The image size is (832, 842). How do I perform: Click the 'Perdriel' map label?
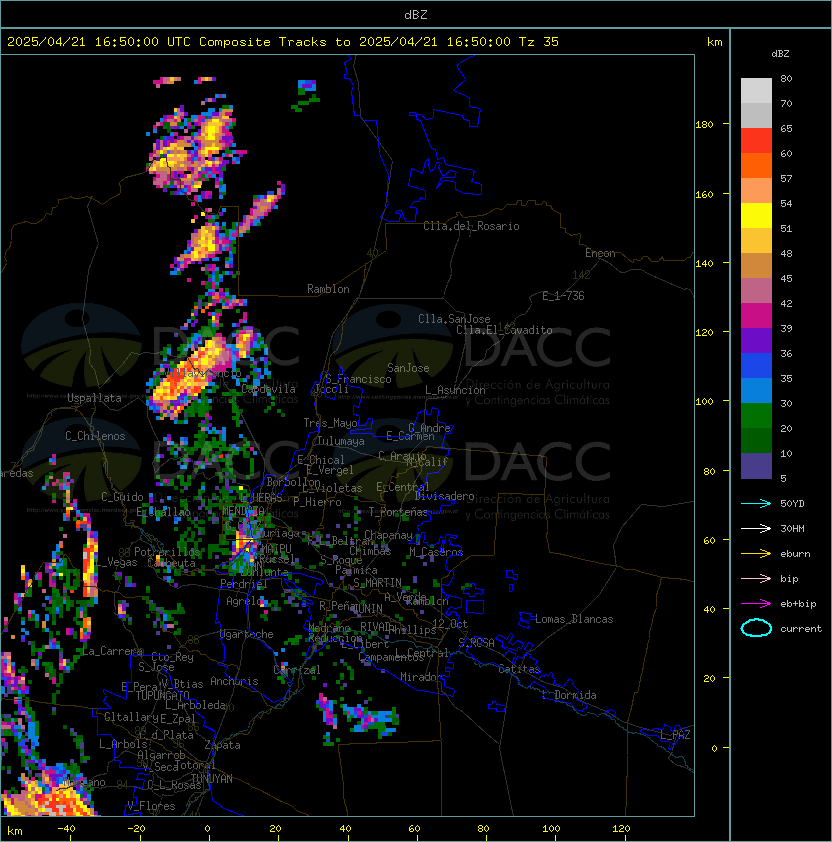click(x=243, y=584)
